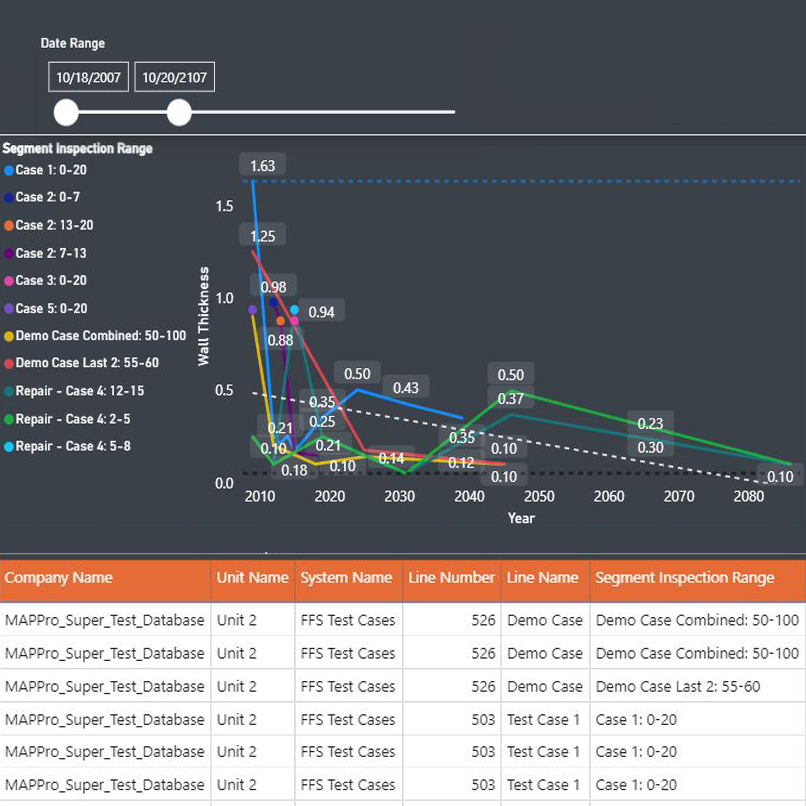
Task: Click the pink Case 3: 0-20 legend marker
Action: pyautogui.click(x=10, y=281)
